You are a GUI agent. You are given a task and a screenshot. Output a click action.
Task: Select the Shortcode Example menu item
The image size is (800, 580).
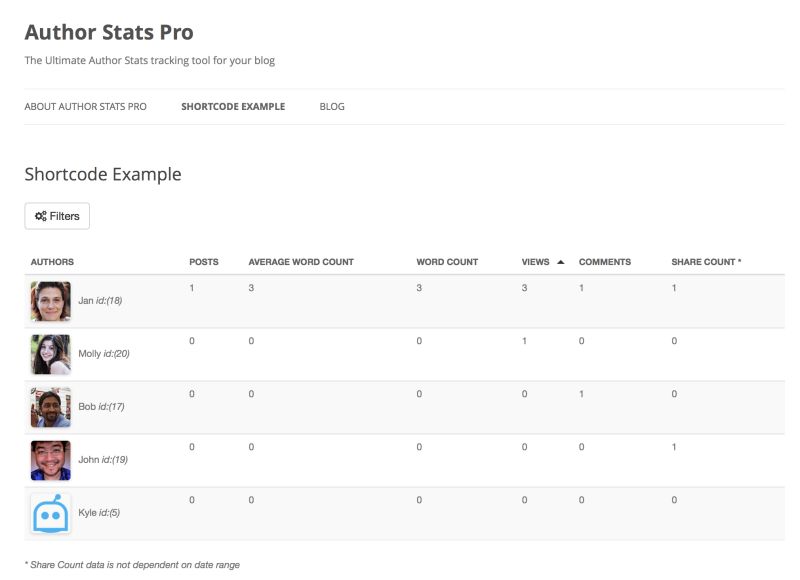pyautogui.click(x=233, y=107)
